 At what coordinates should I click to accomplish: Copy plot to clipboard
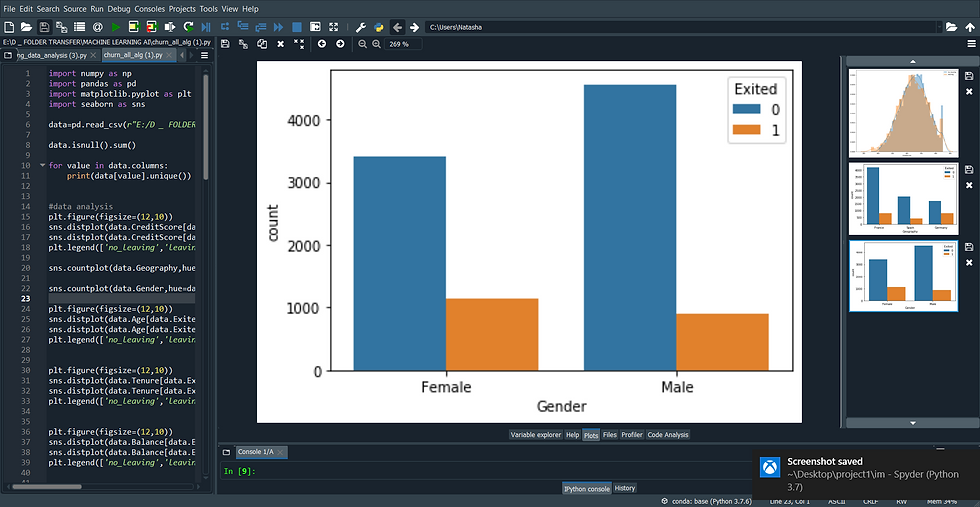coord(262,44)
